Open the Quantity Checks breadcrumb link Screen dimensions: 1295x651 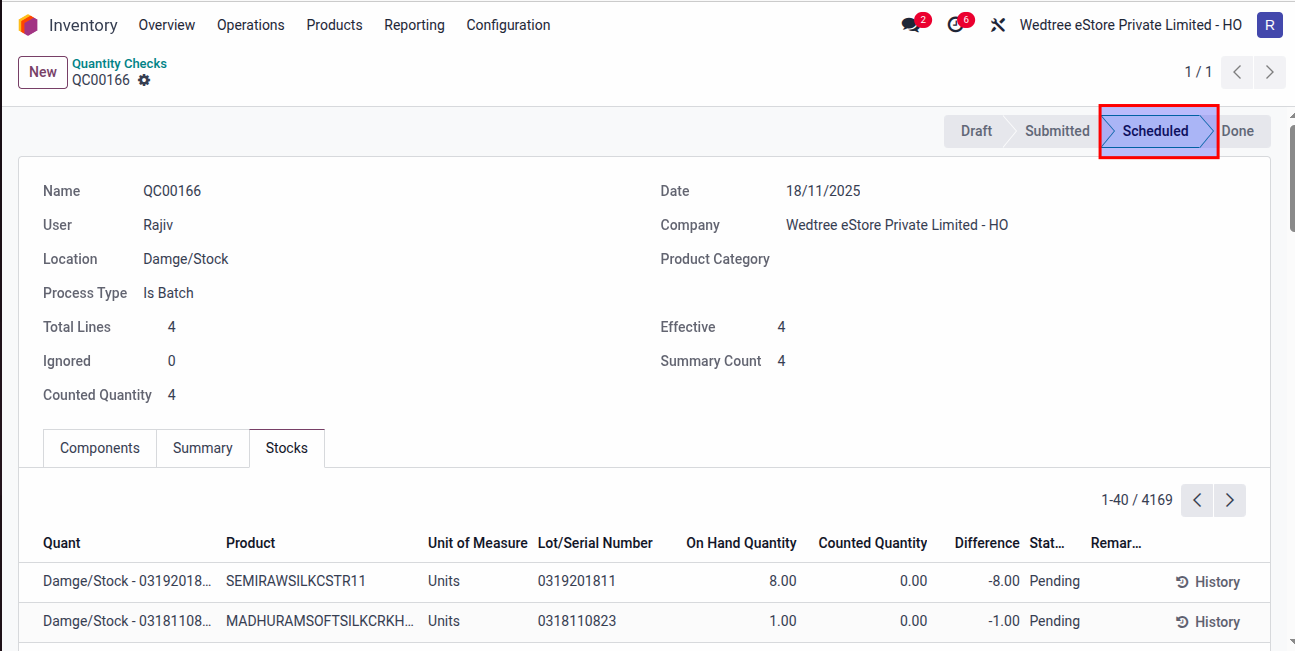(x=119, y=63)
